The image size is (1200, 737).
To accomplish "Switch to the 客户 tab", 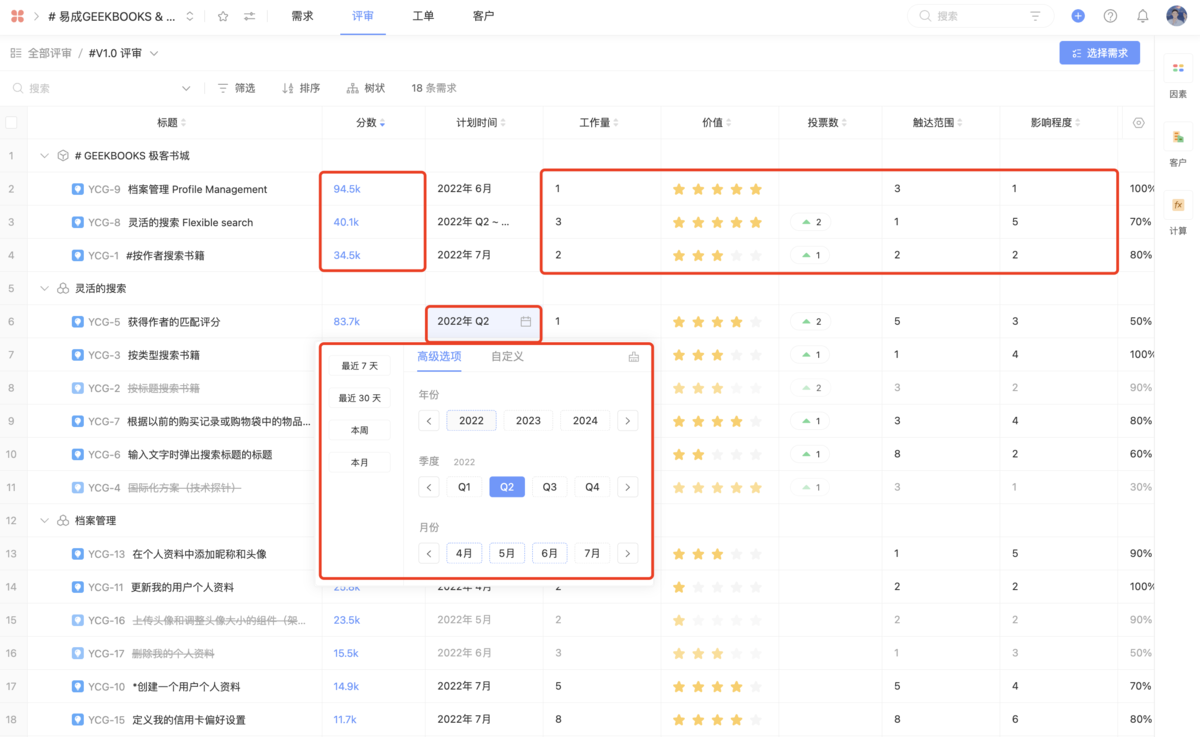I will 483,16.
